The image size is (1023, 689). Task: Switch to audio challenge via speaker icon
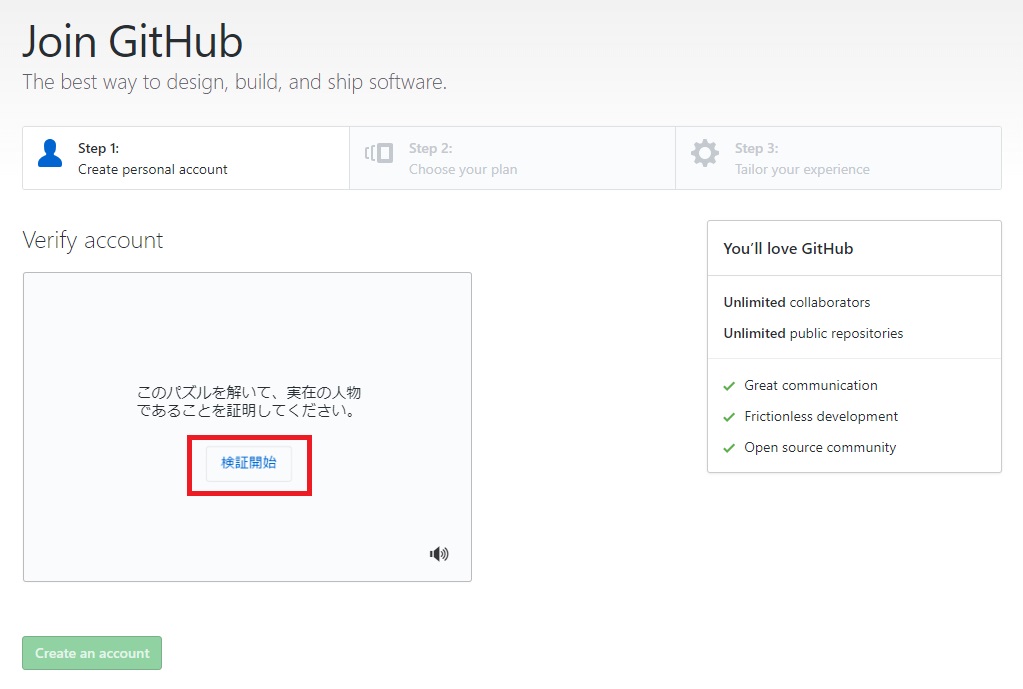[x=439, y=554]
